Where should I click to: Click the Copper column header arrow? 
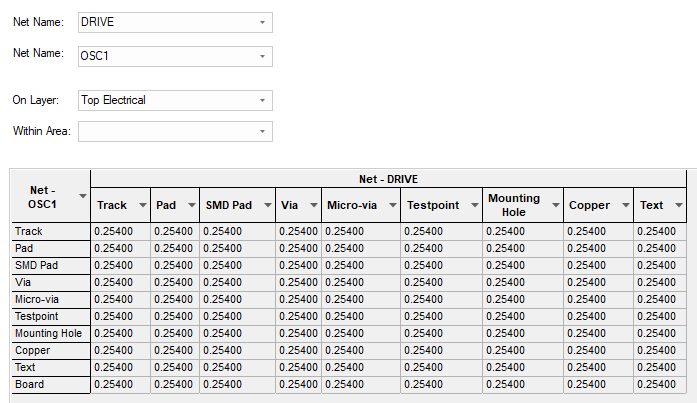click(x=624, y=206)
